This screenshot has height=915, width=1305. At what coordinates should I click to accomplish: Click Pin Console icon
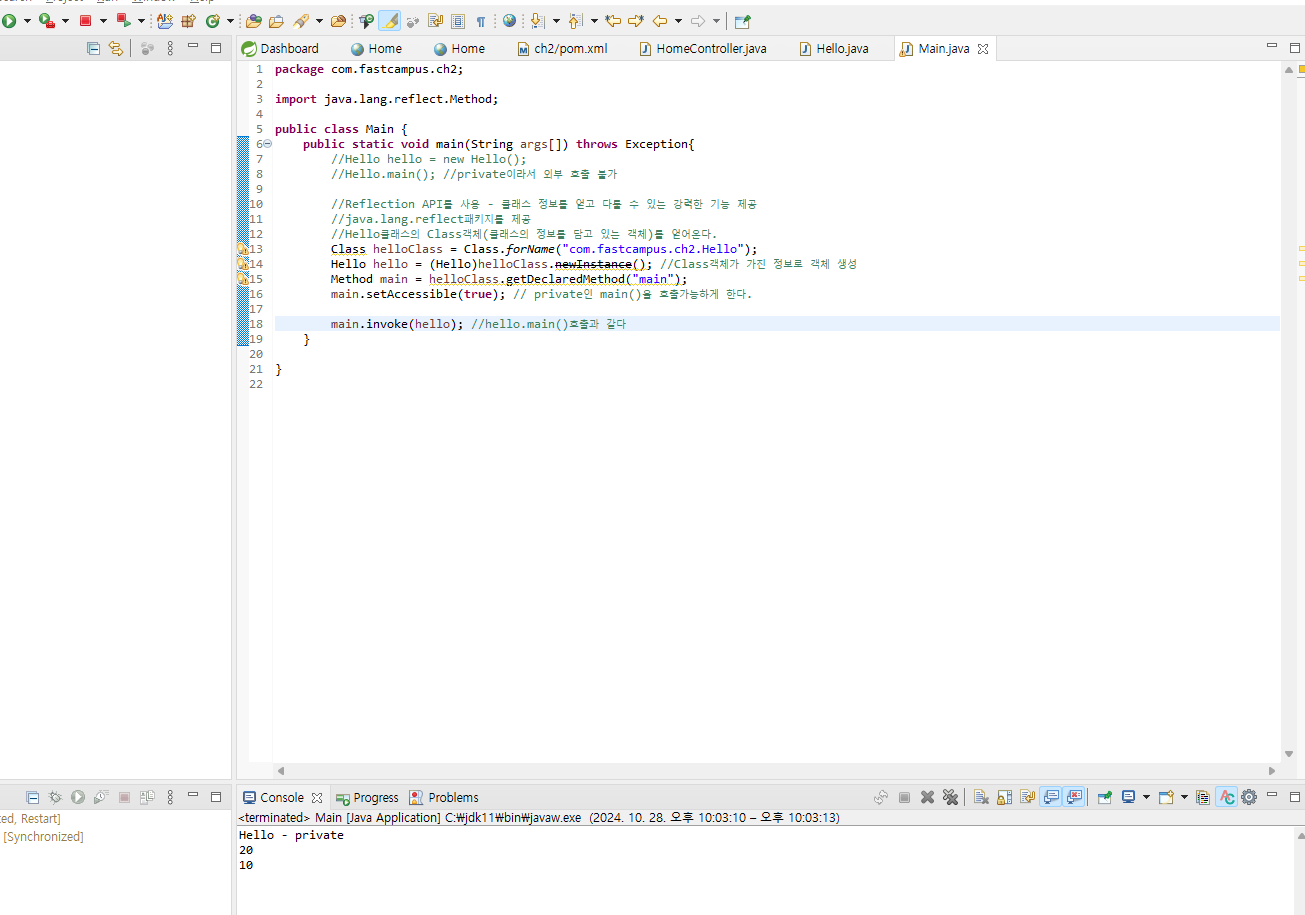point(1104,797)
